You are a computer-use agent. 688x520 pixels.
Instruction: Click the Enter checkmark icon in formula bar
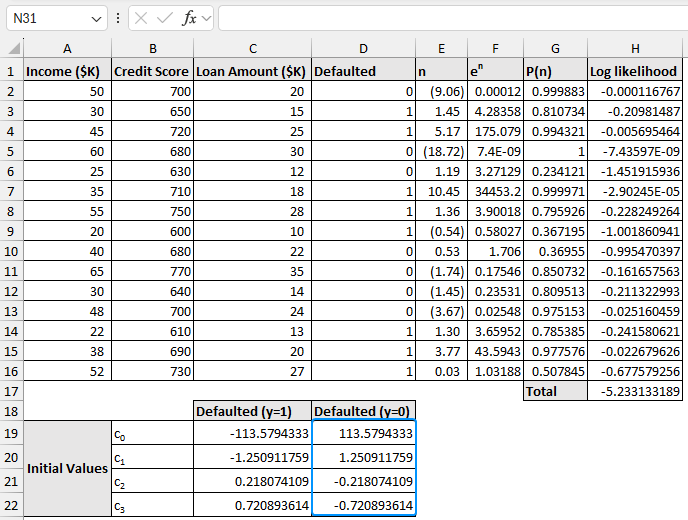pos(165,19)
